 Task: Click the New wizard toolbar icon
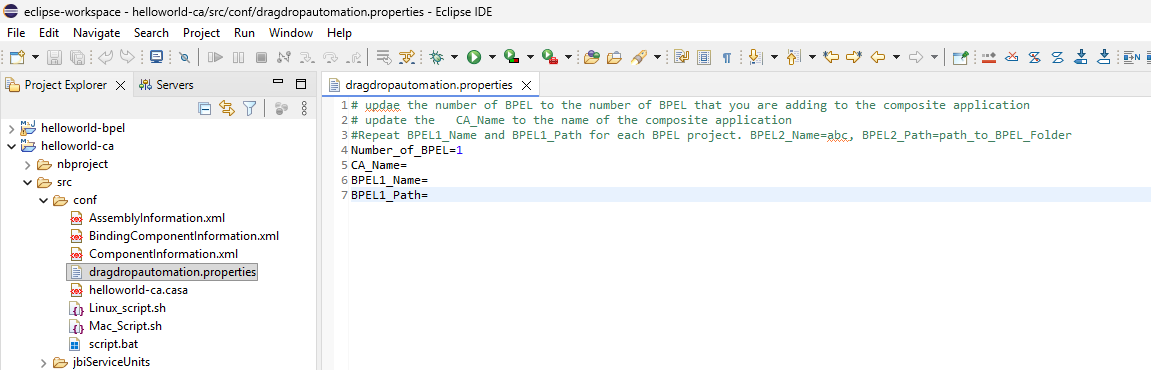pyautogui.click(x=16, y=57)
